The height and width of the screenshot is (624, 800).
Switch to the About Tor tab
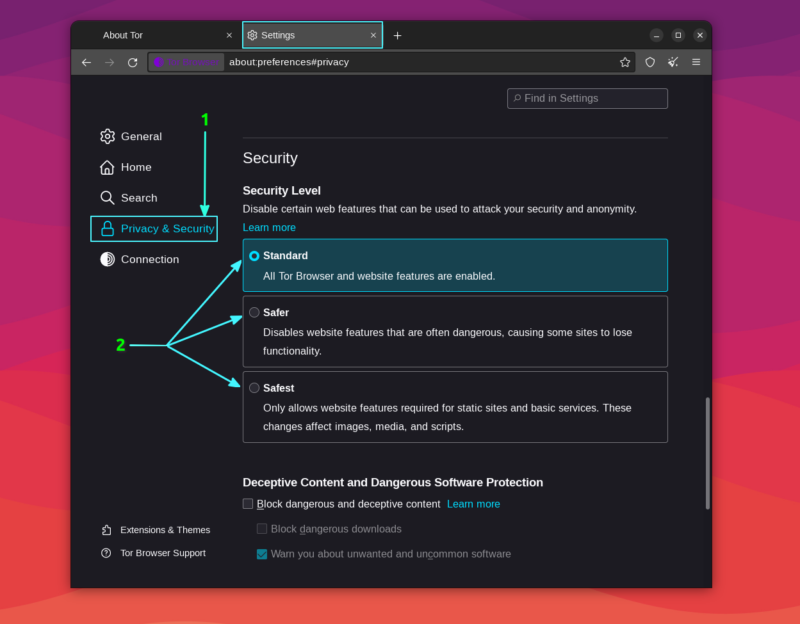123,34
